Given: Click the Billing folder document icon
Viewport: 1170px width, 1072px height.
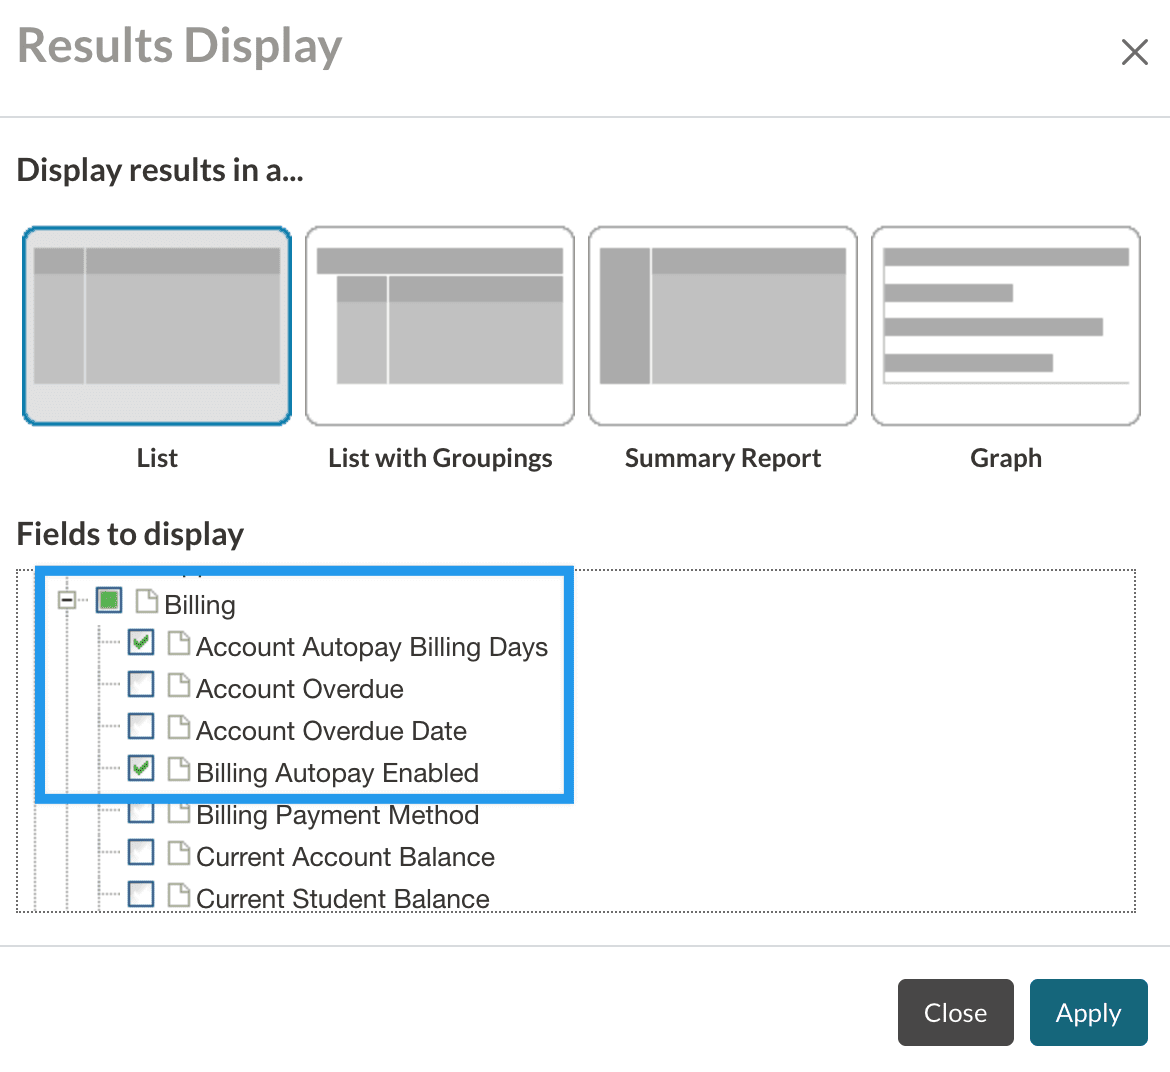Looking at the screenshot, I should 147,601.
